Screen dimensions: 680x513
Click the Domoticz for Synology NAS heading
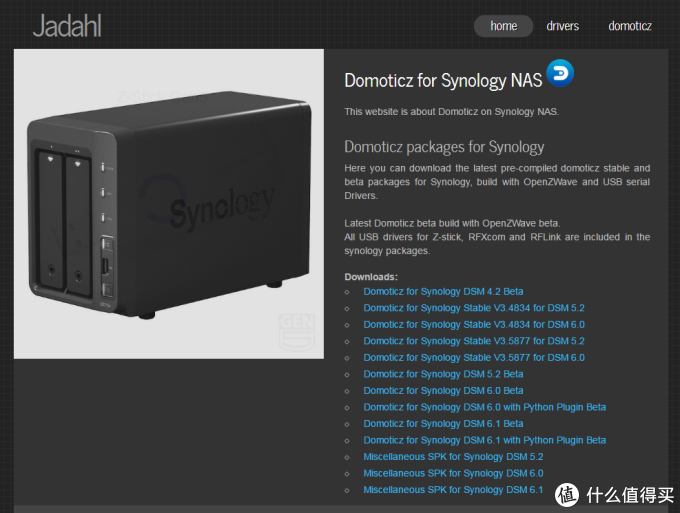tap(443, 80)
